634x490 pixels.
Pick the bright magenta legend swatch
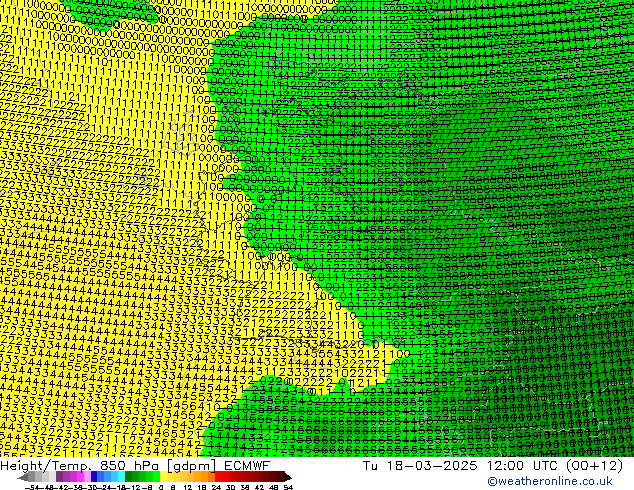coord(80,477)
